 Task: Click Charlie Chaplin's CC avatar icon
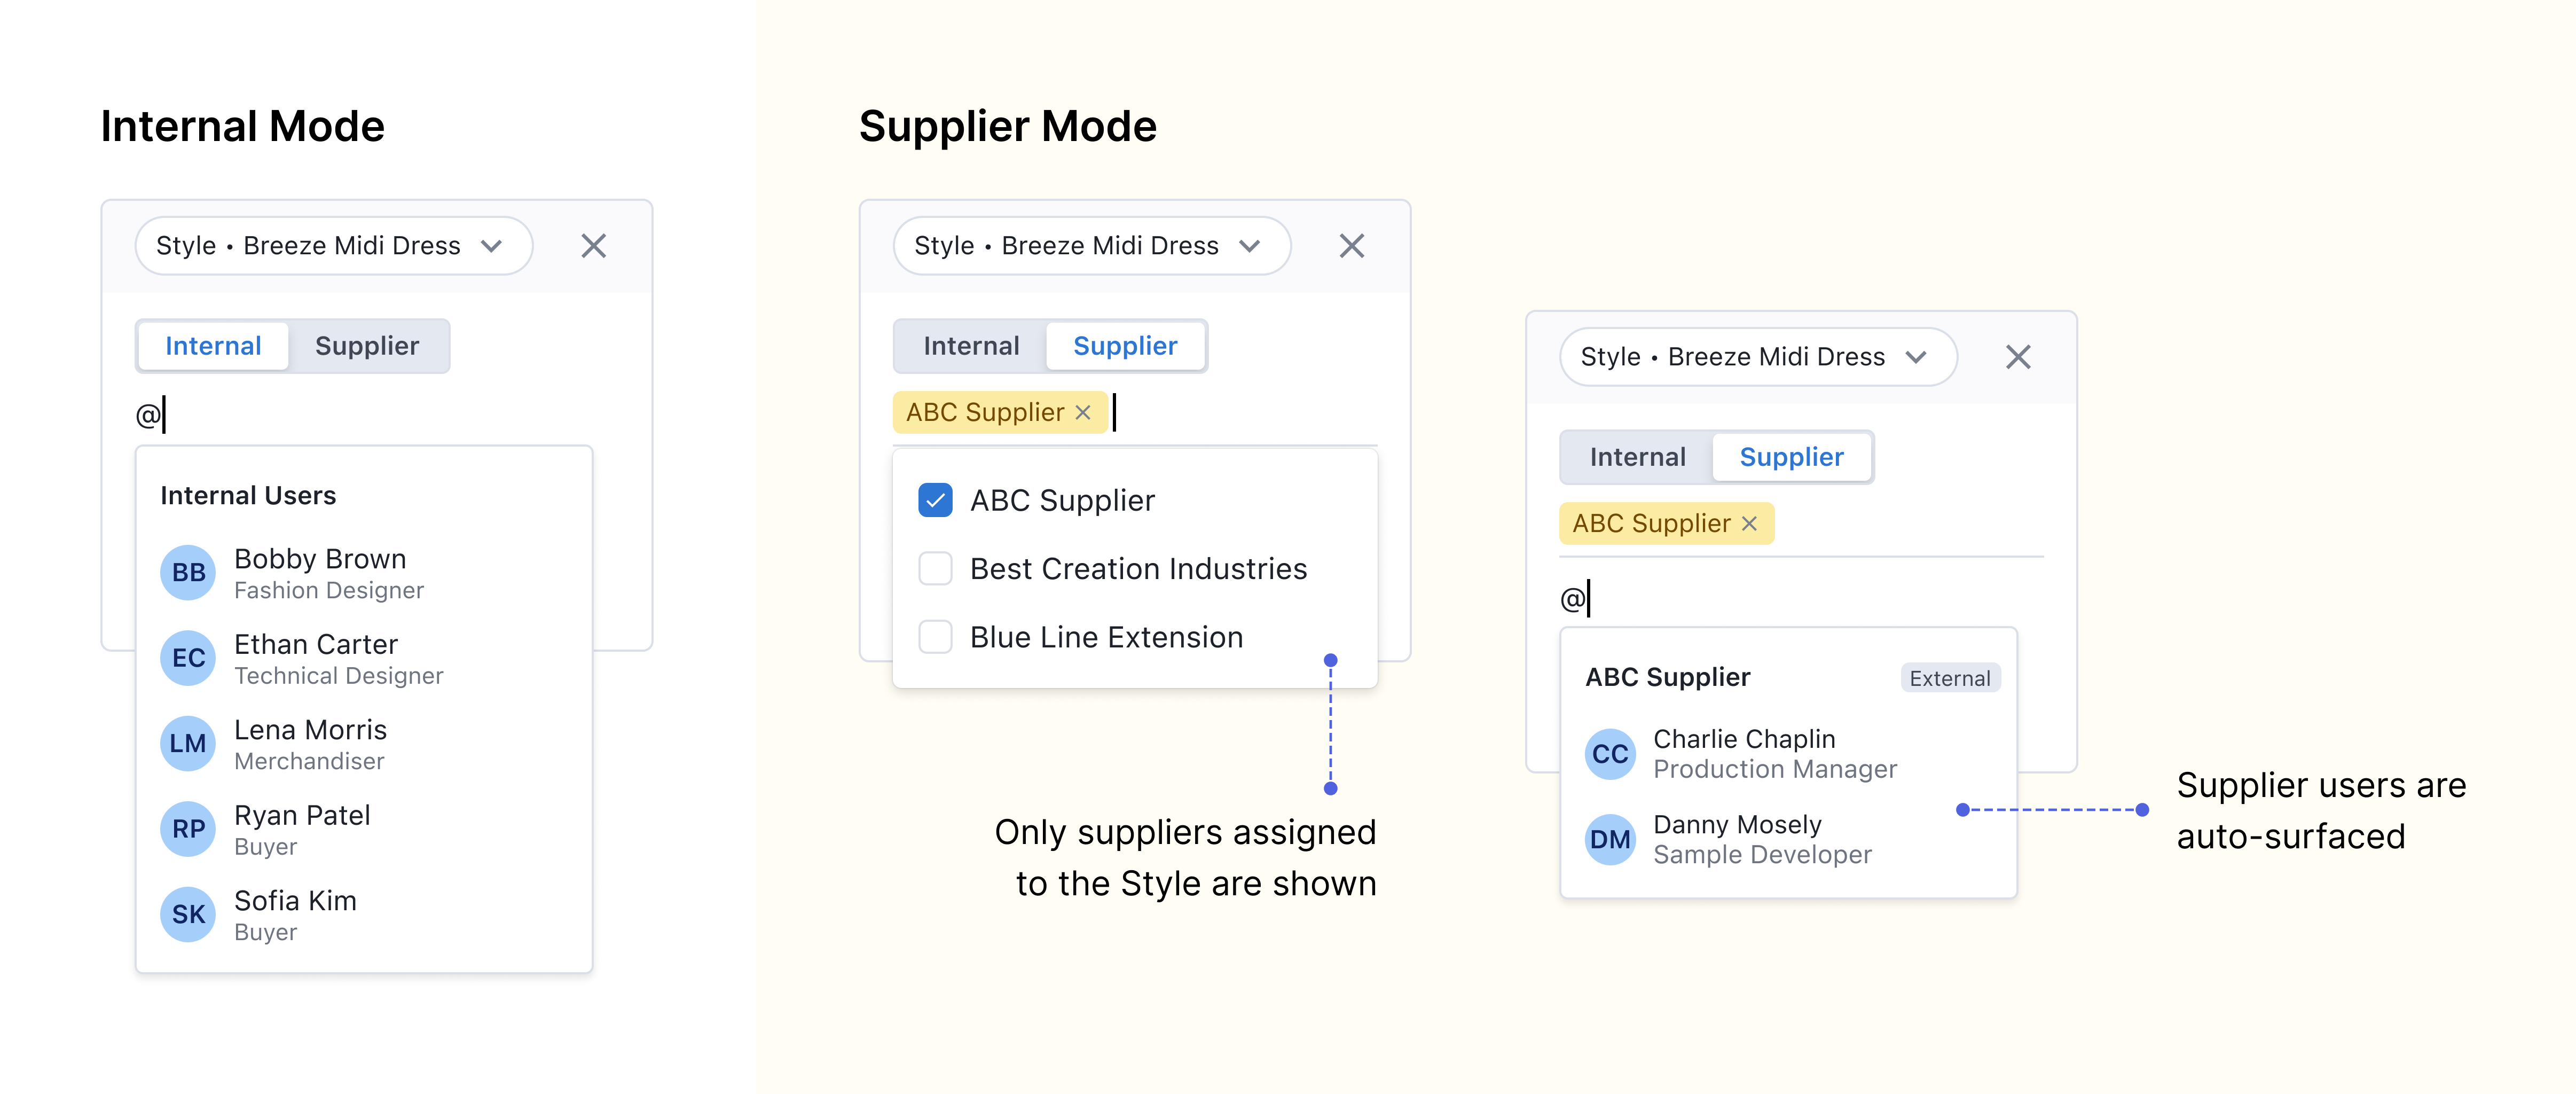1610,754
